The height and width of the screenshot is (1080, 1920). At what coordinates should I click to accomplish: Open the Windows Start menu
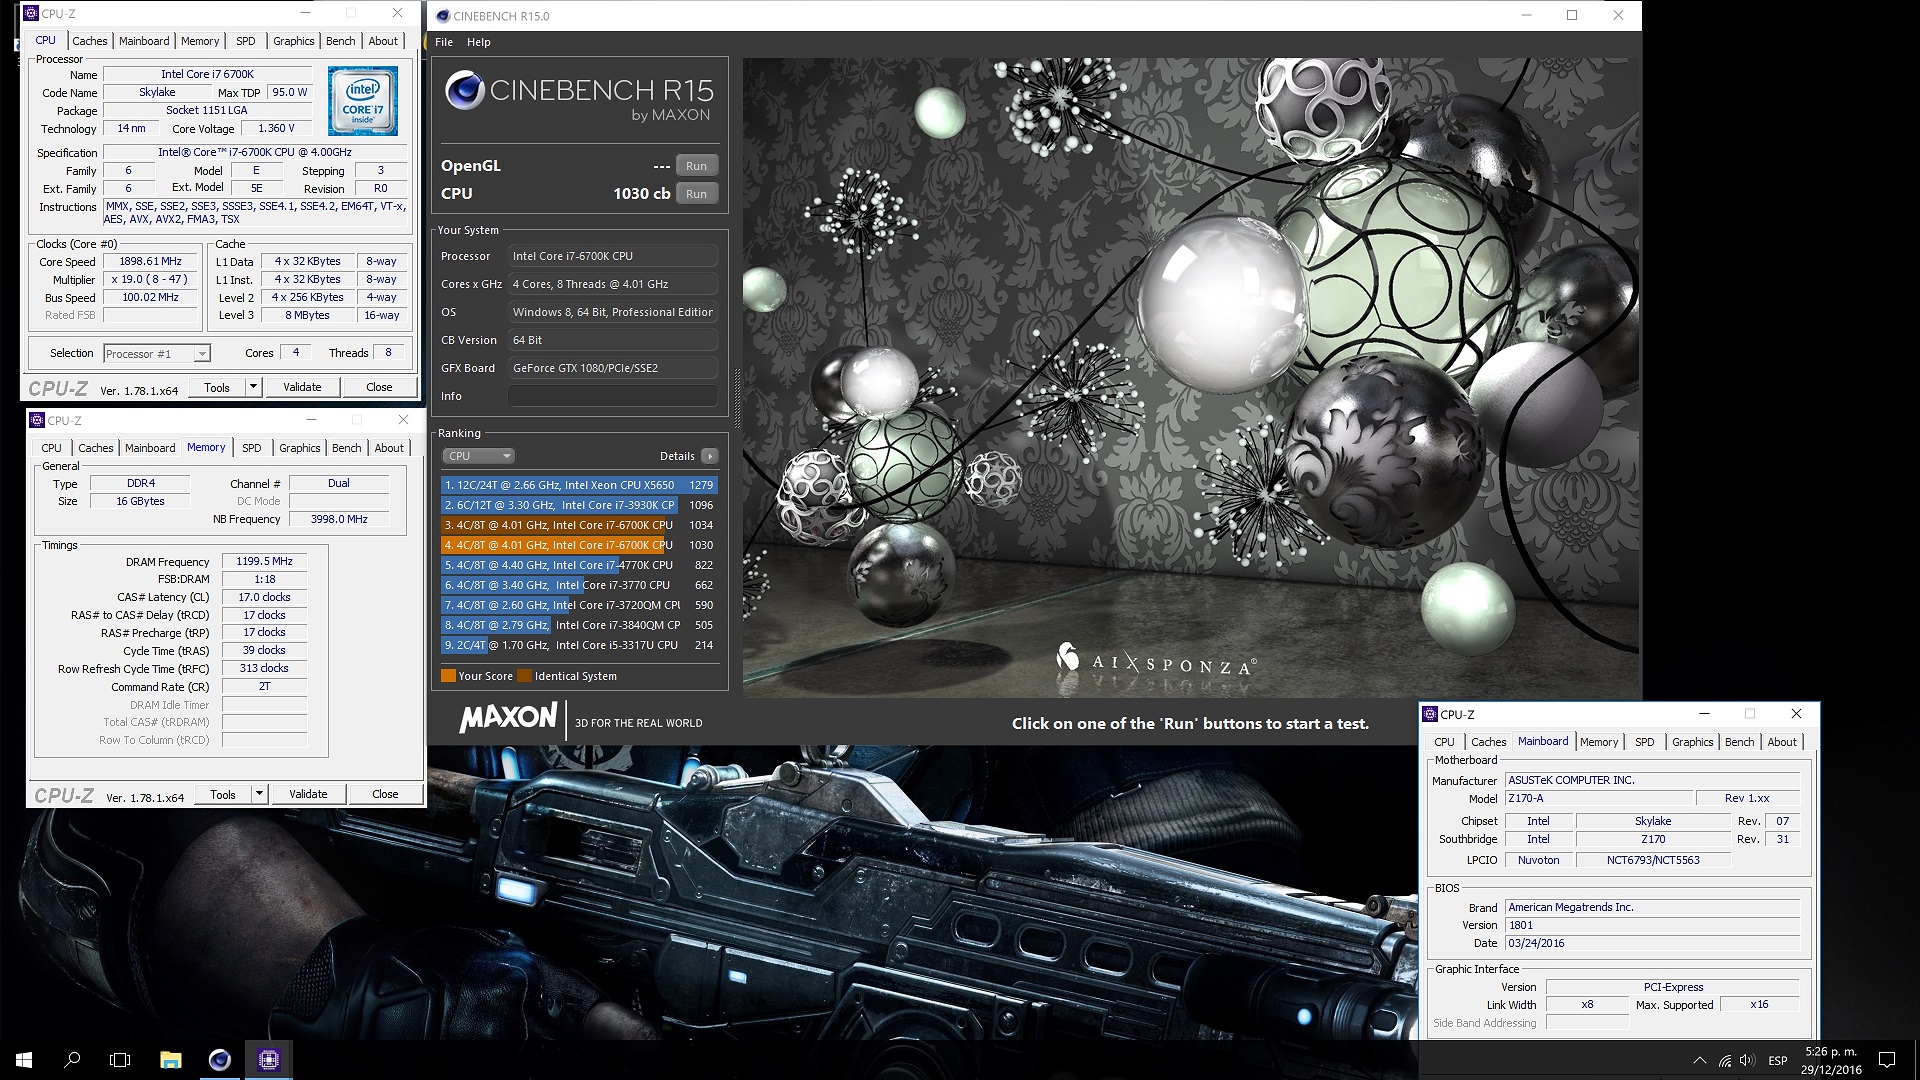point(24,1060)
